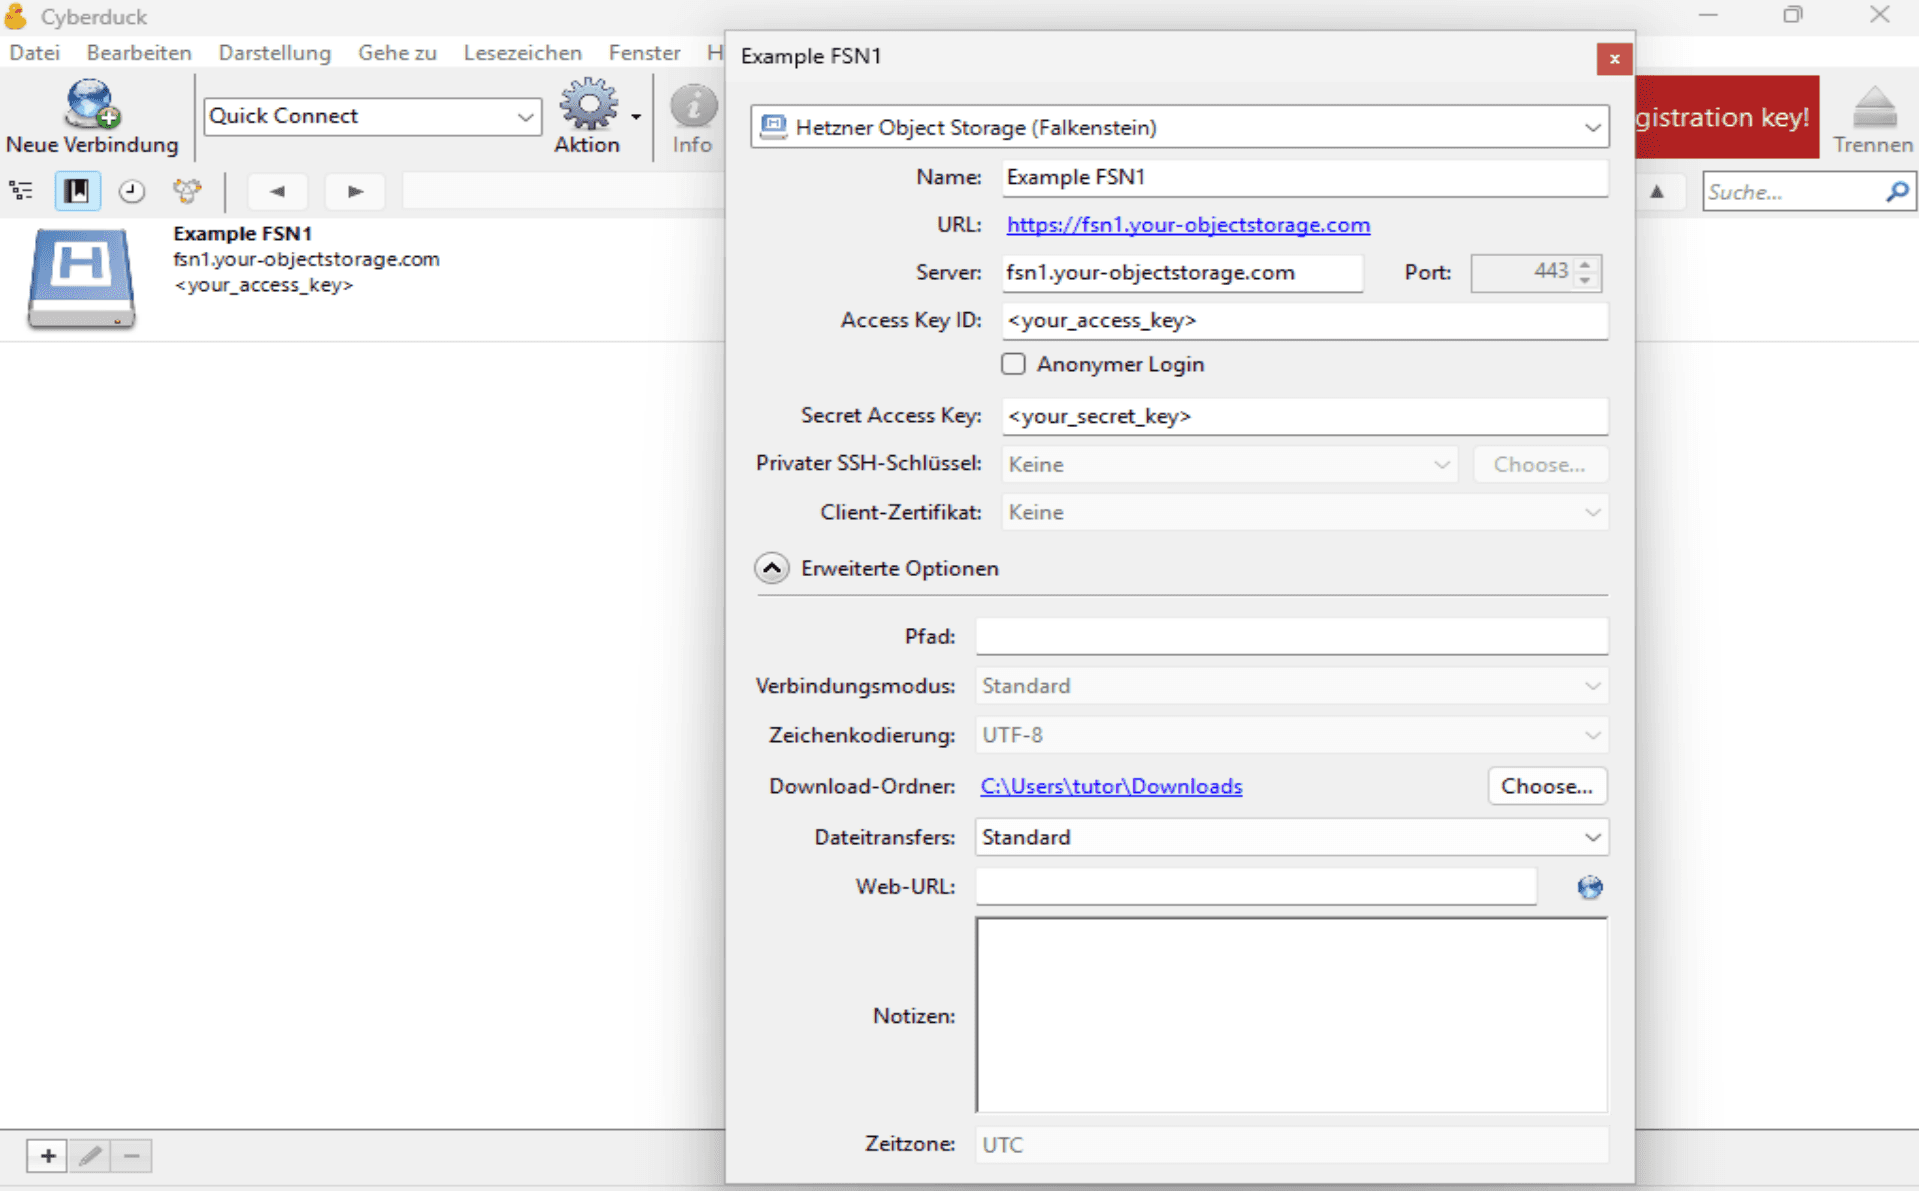Collapse the Erweiterte Optionen section
This screenshot has height=1191, width=1919.
(x=771, y=568)
